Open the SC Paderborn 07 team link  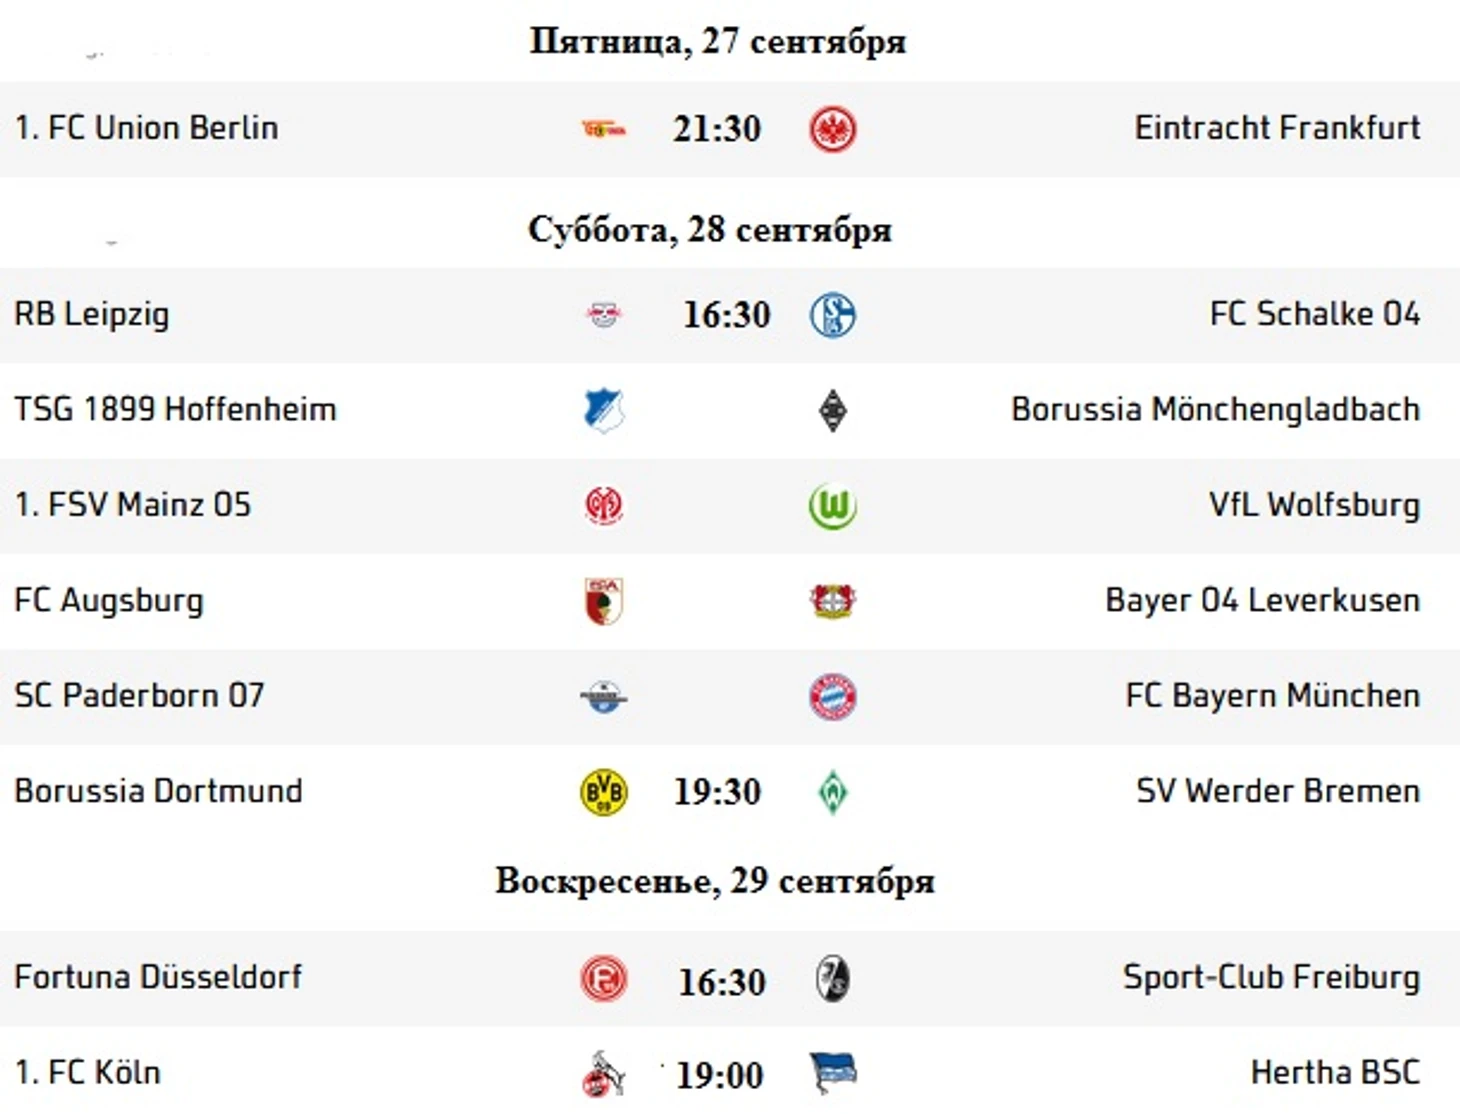pyautogui.click(x=139, y=695)
